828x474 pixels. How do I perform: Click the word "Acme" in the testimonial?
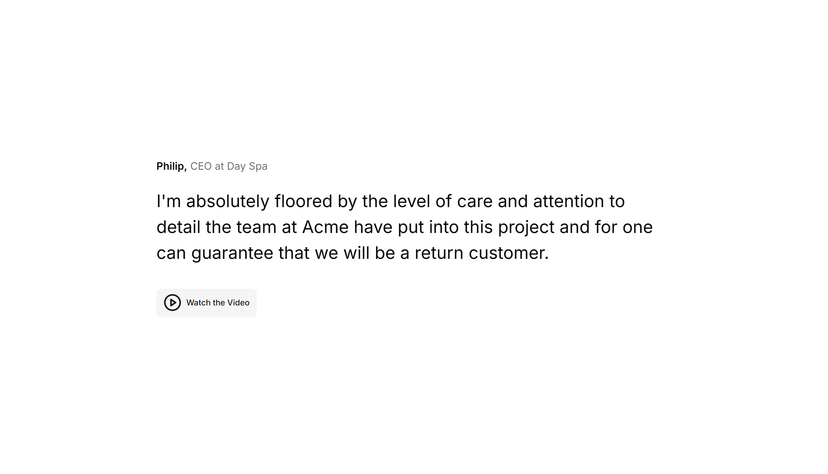[325, 227]
